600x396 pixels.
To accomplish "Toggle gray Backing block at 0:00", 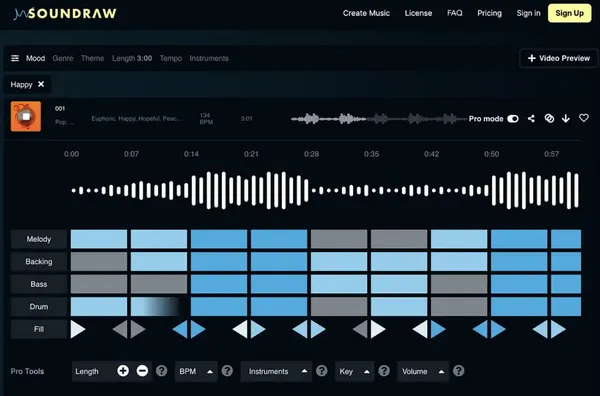I will coord(99,261).
